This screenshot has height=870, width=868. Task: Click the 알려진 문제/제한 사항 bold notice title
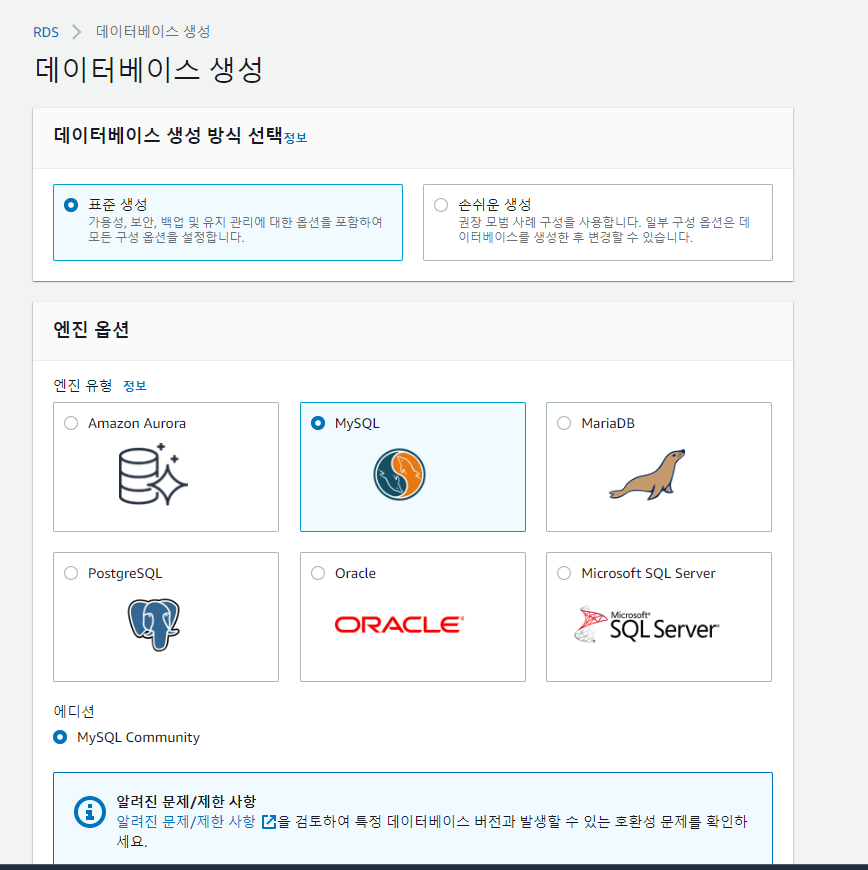click(x=186, y=802)
